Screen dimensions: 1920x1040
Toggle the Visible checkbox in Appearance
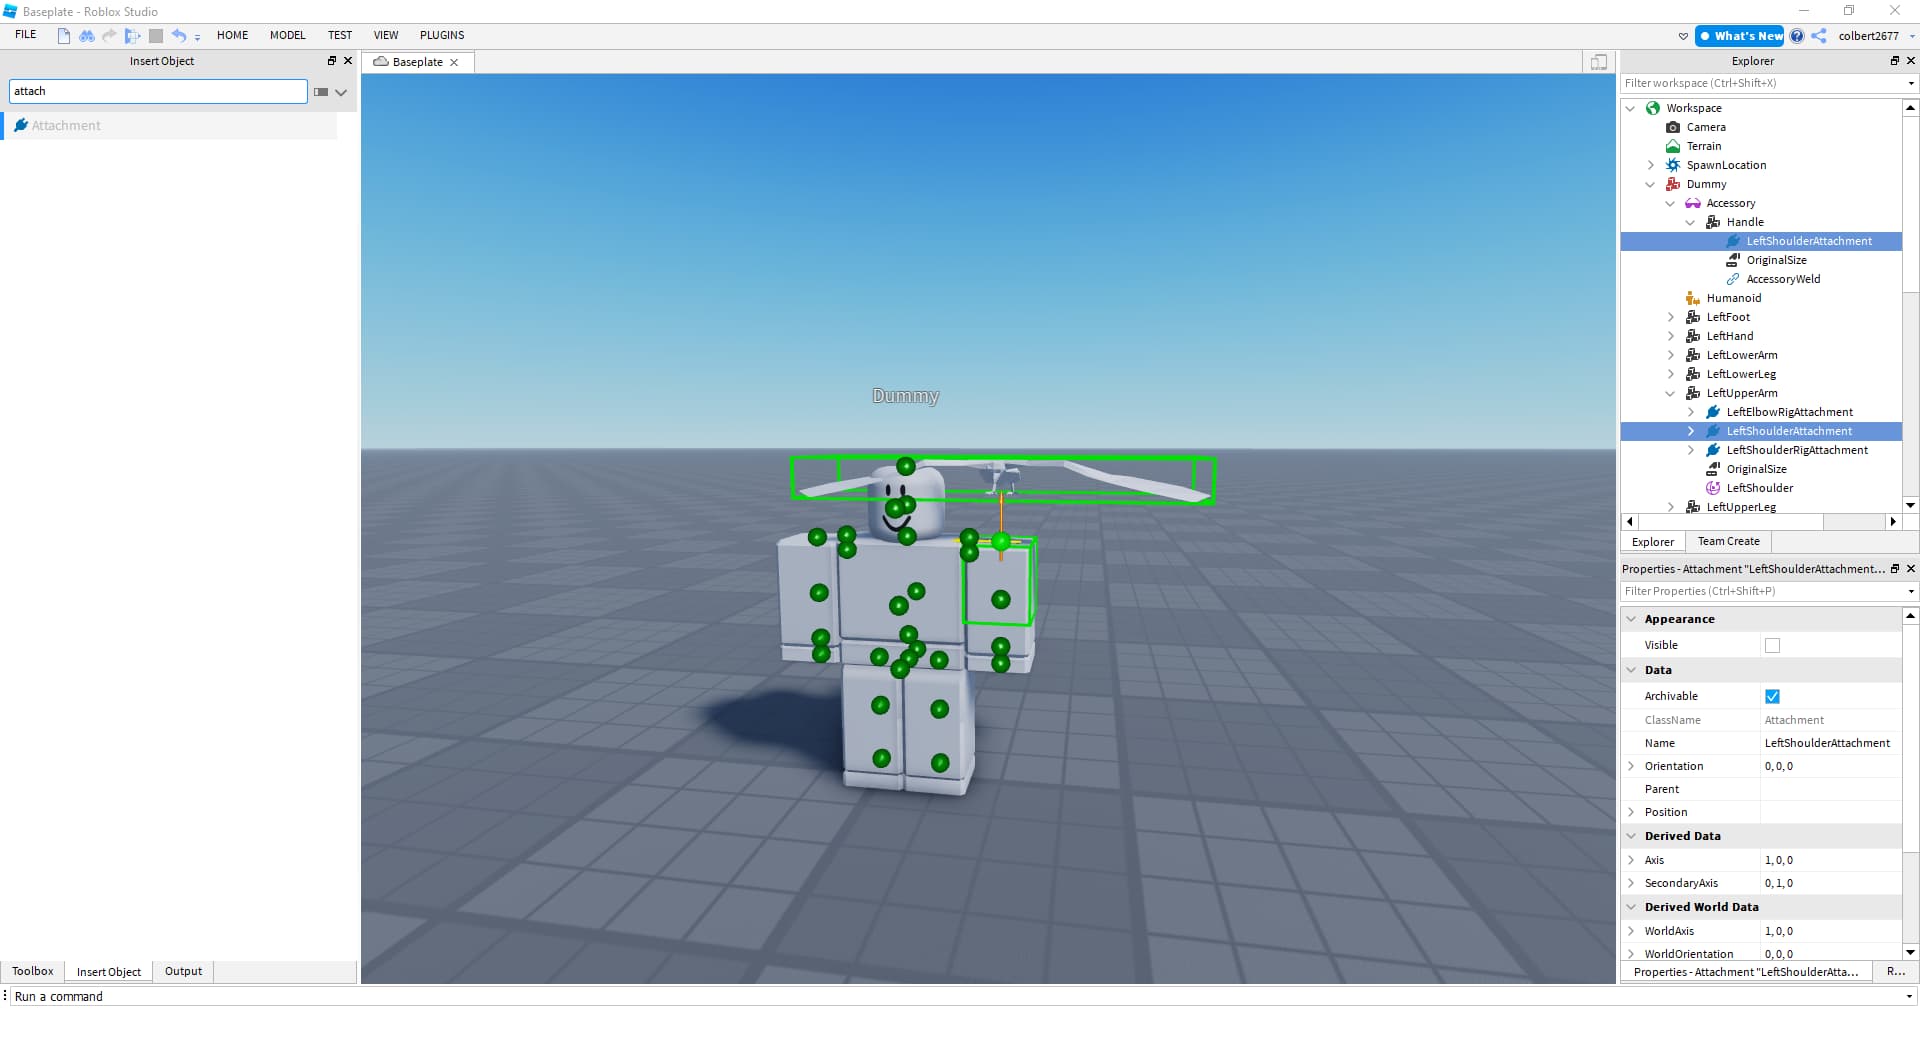1773,646
